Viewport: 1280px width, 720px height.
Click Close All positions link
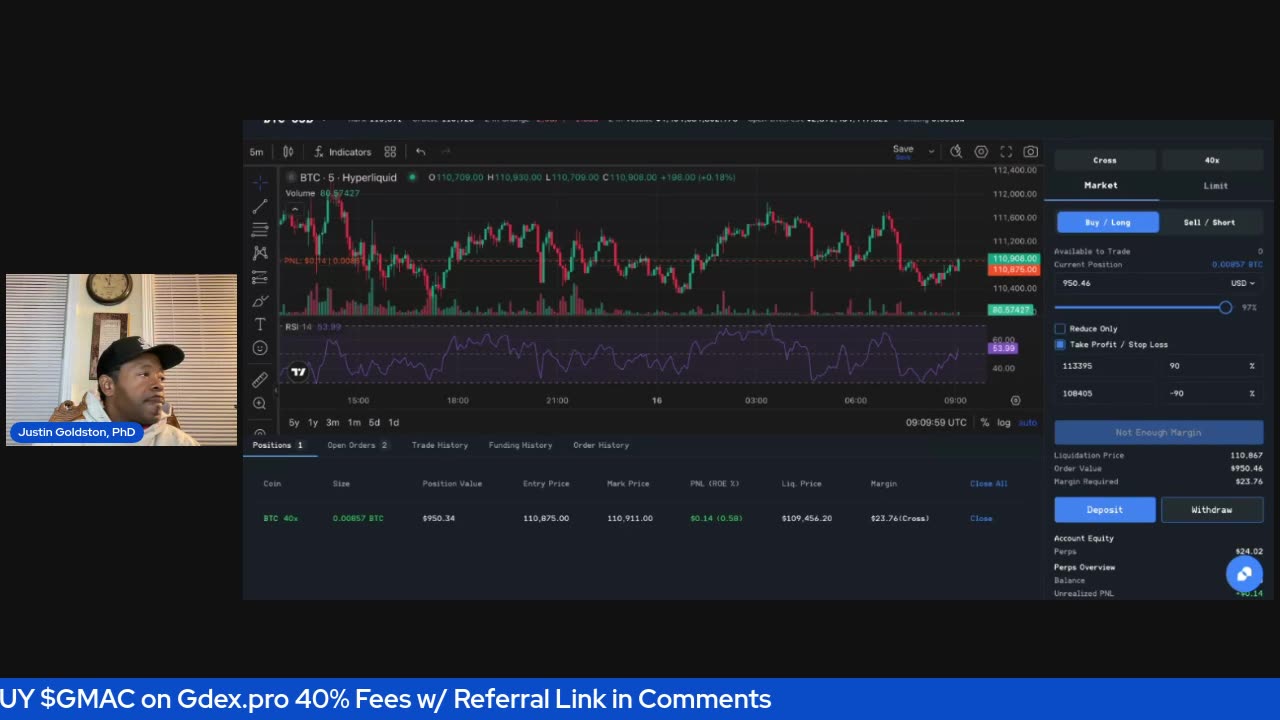[x=989, y=484]
